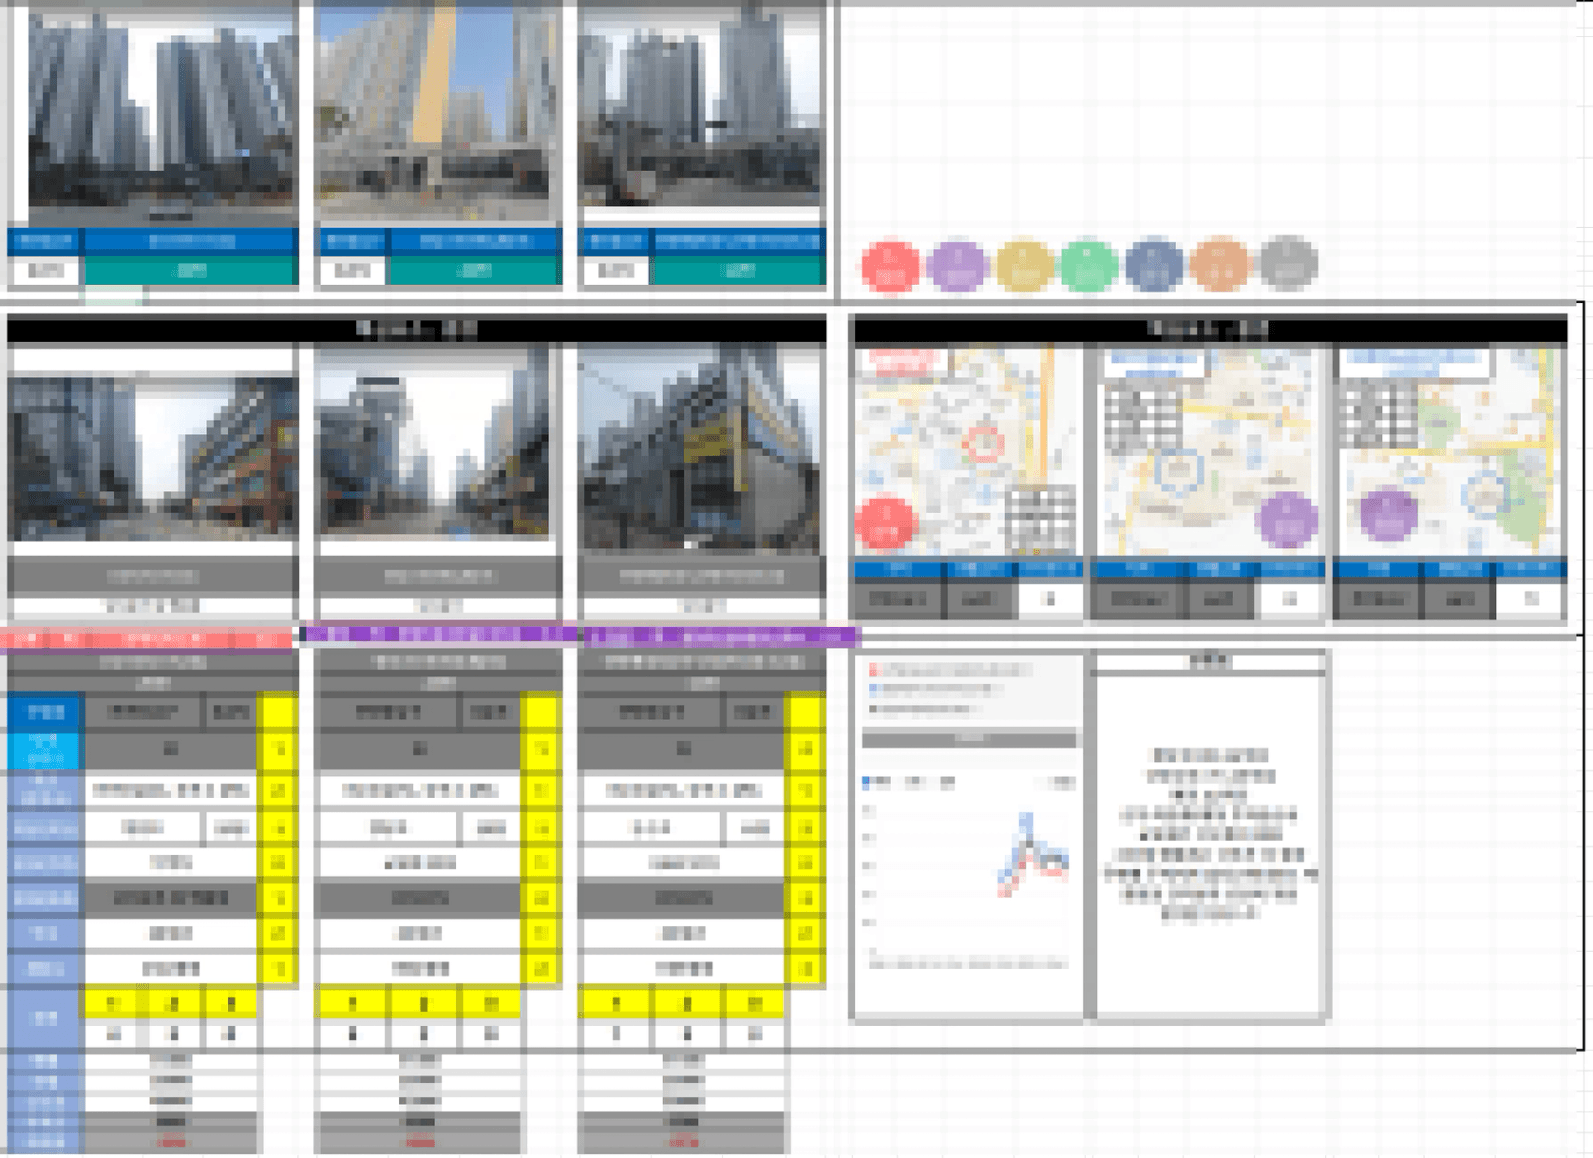The image size is (1593, 1158).
Task: Select the first street-view photo in the second row
Action: click(x=153, y=458)
